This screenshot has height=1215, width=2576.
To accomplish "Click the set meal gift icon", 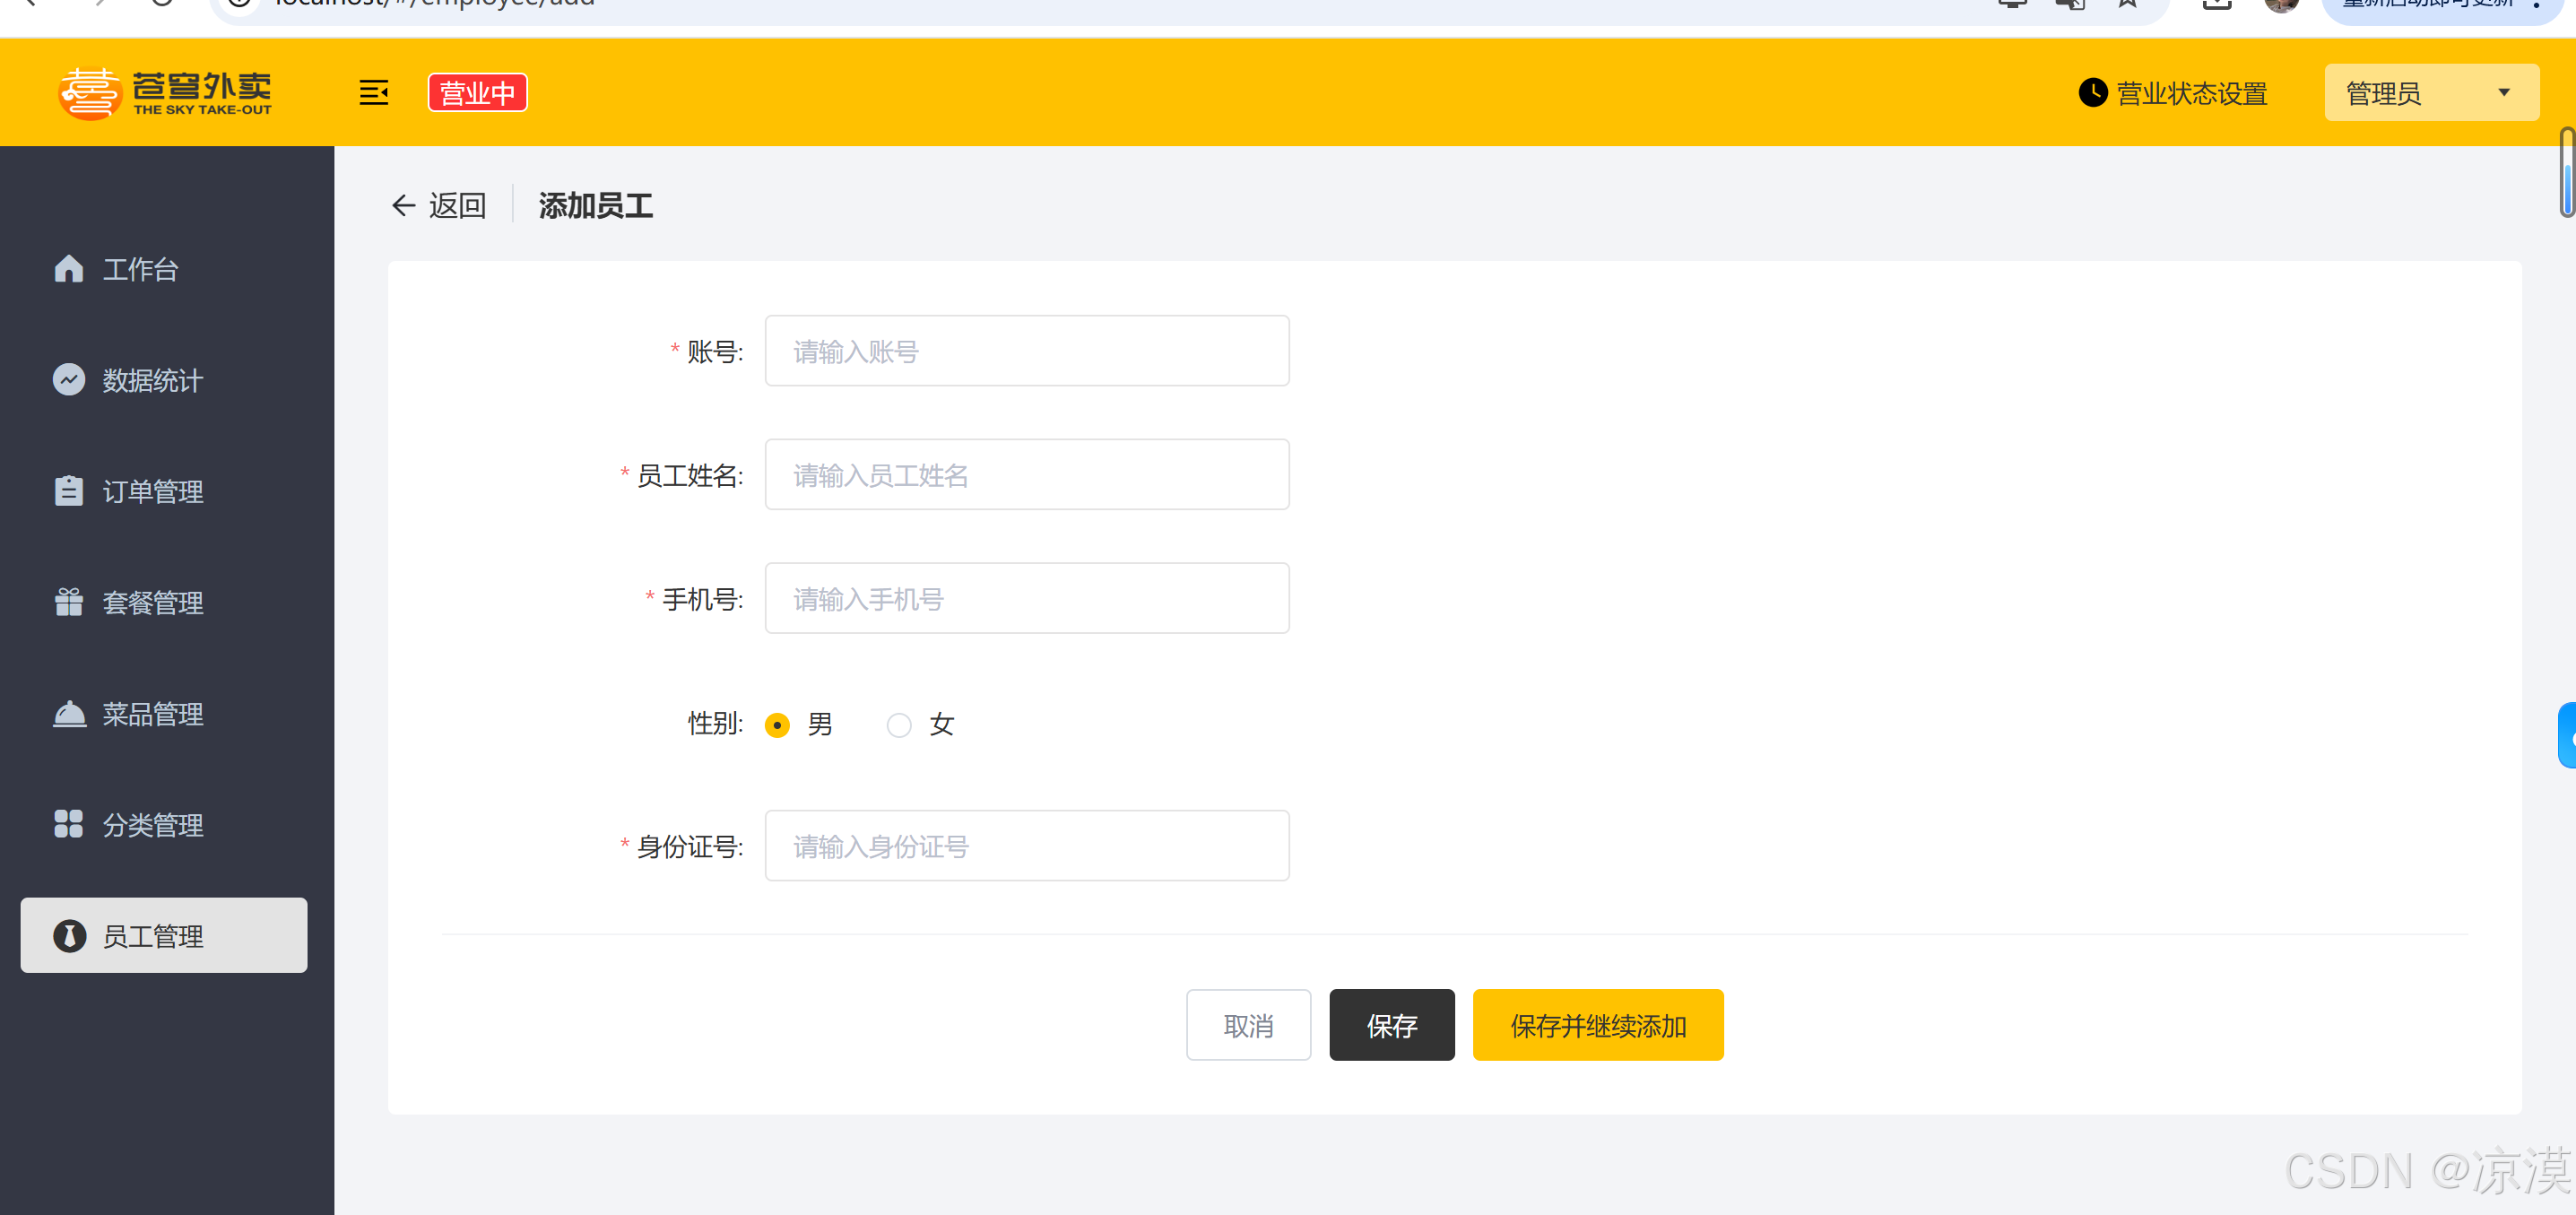I will pos(68,602).
